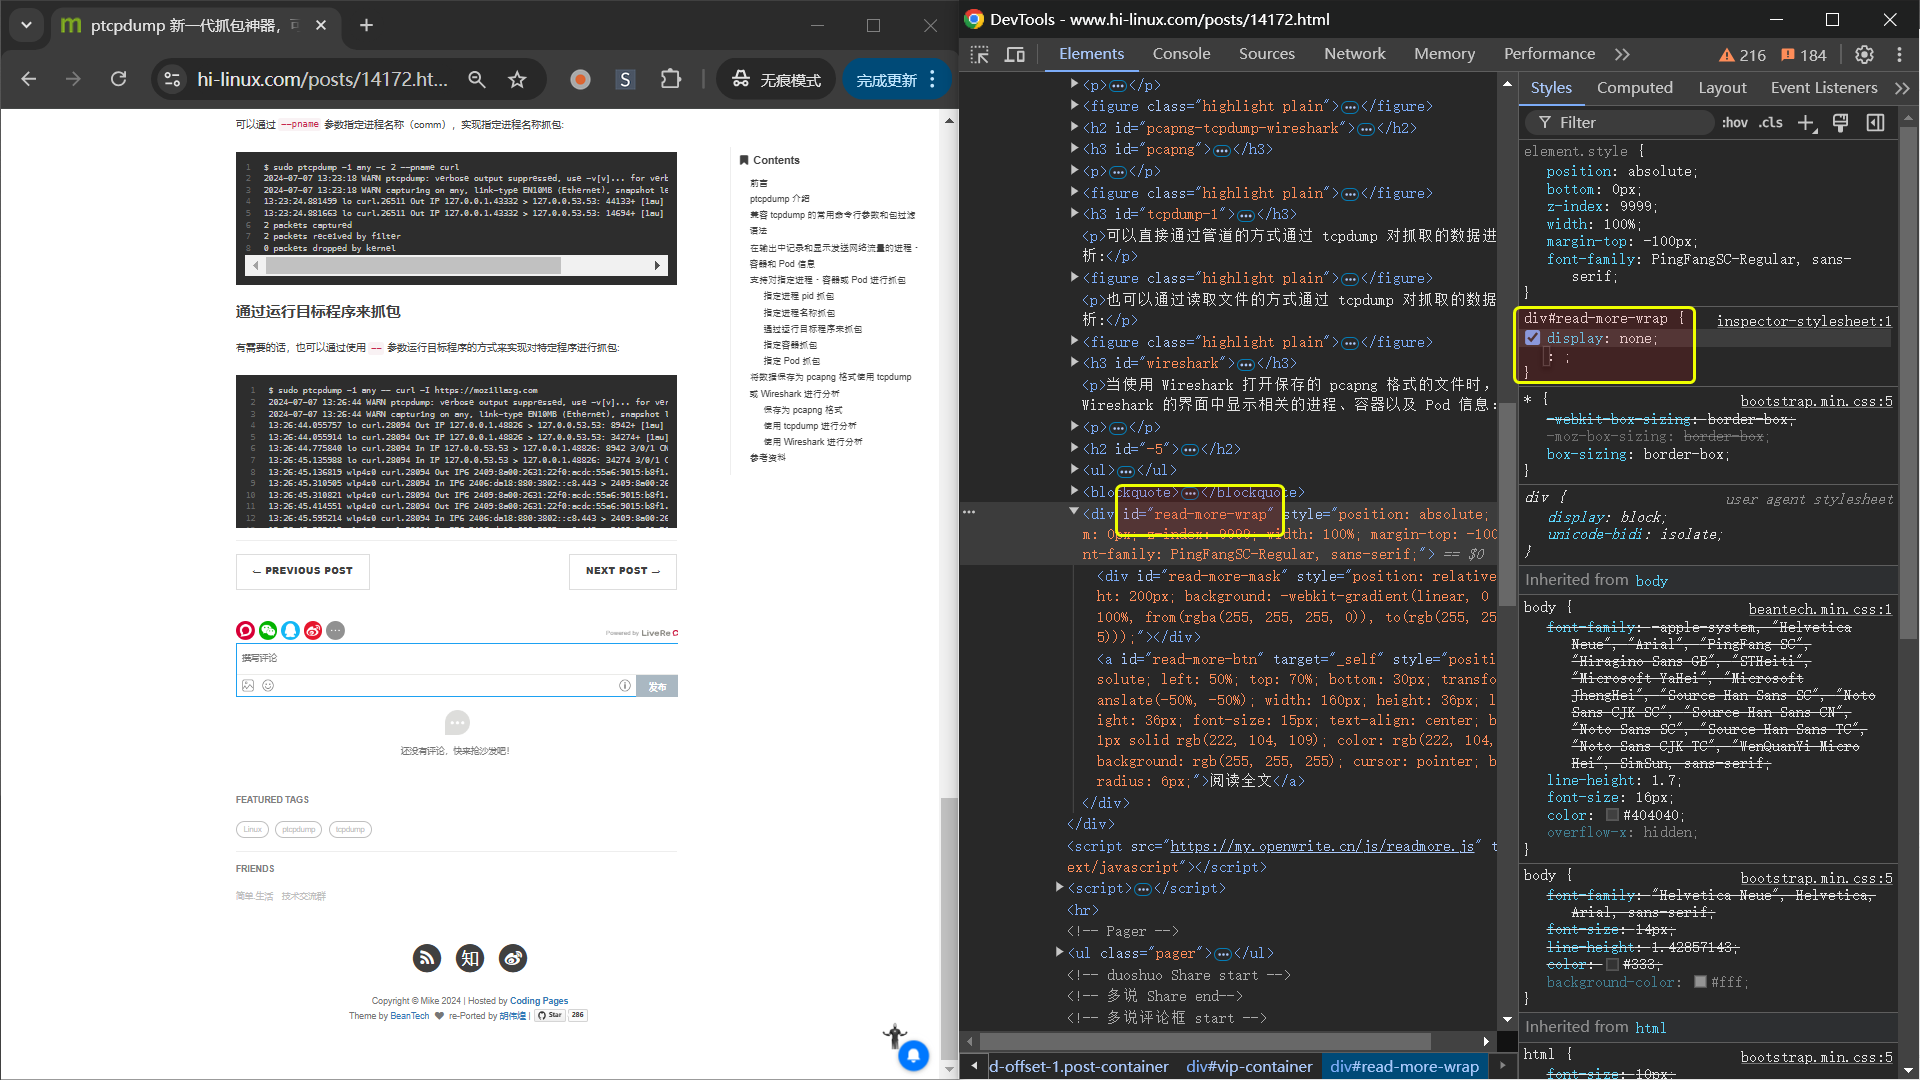Click the NEXT POST button

click(x=622, y=571)
